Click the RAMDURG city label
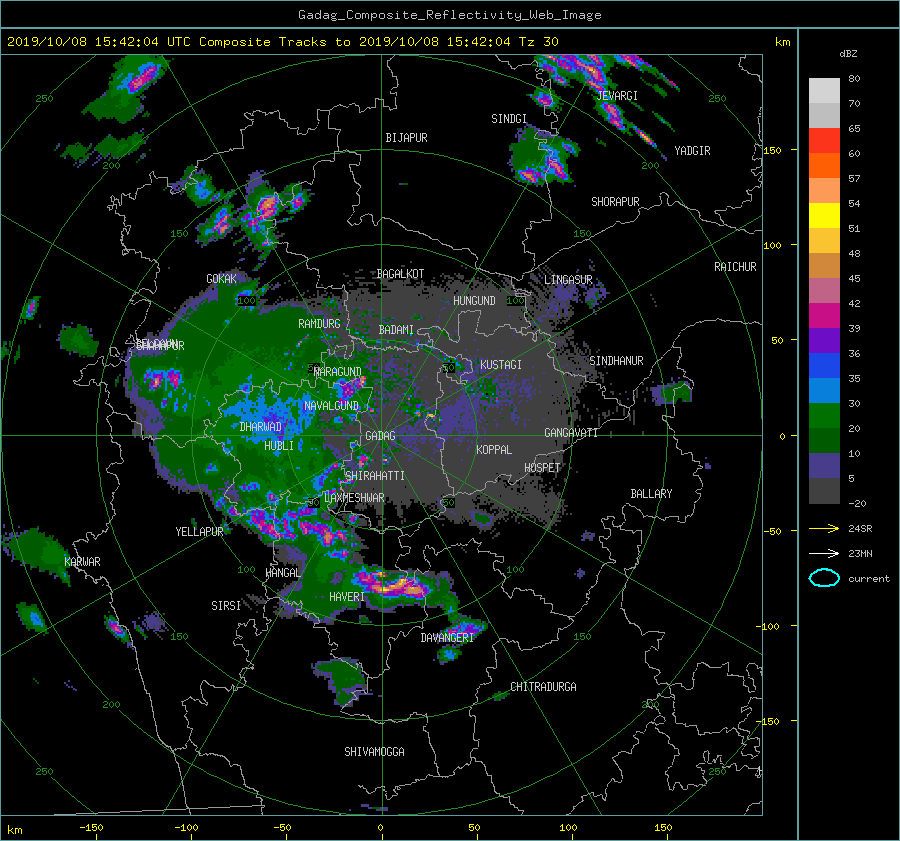The image size is (900, 841). pos(319,324)
